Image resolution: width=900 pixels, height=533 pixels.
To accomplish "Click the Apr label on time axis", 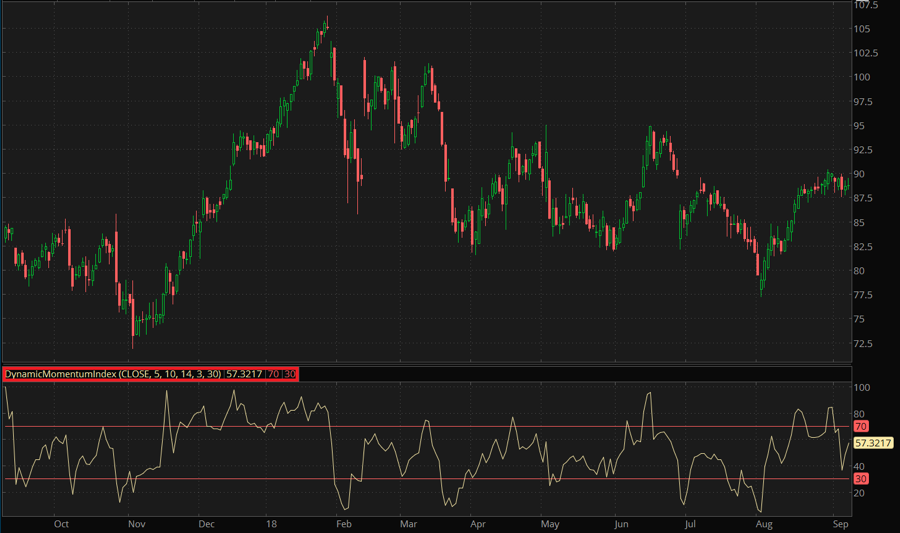I will (478, 523).
